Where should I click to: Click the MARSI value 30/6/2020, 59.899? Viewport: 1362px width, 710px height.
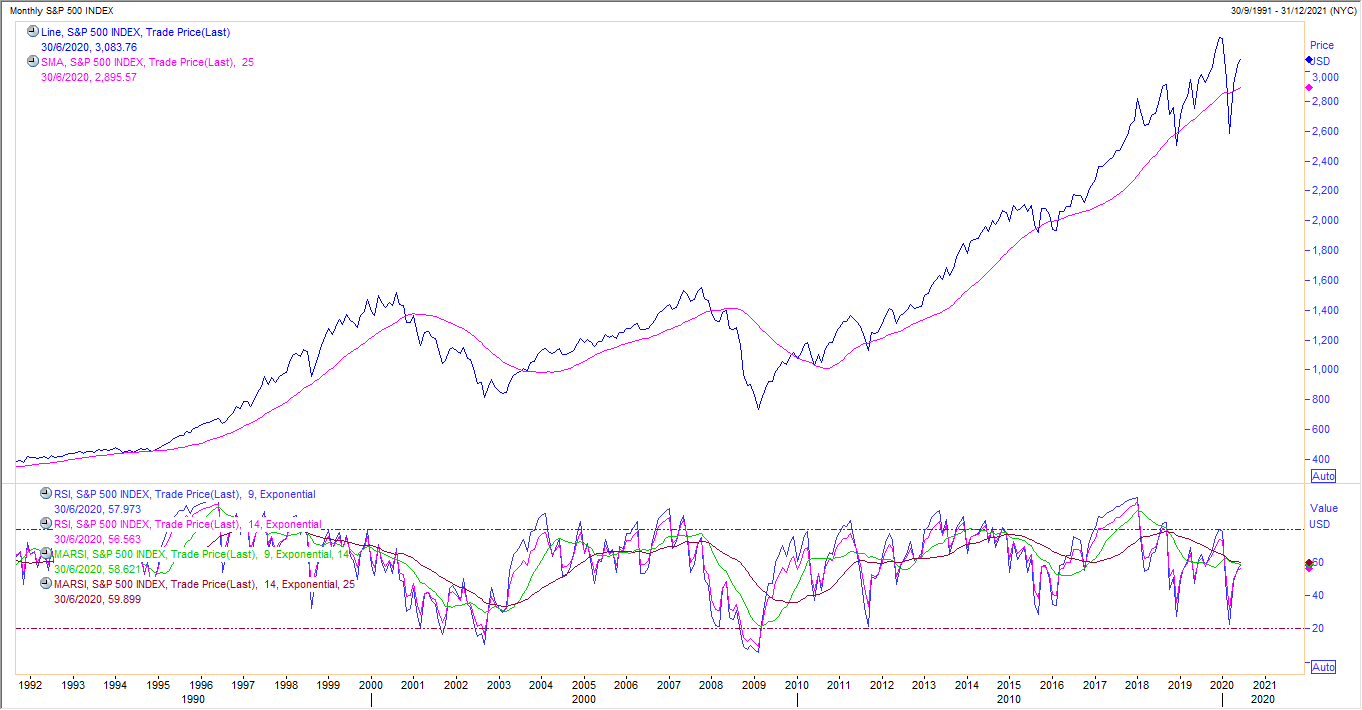click(96, 598)
